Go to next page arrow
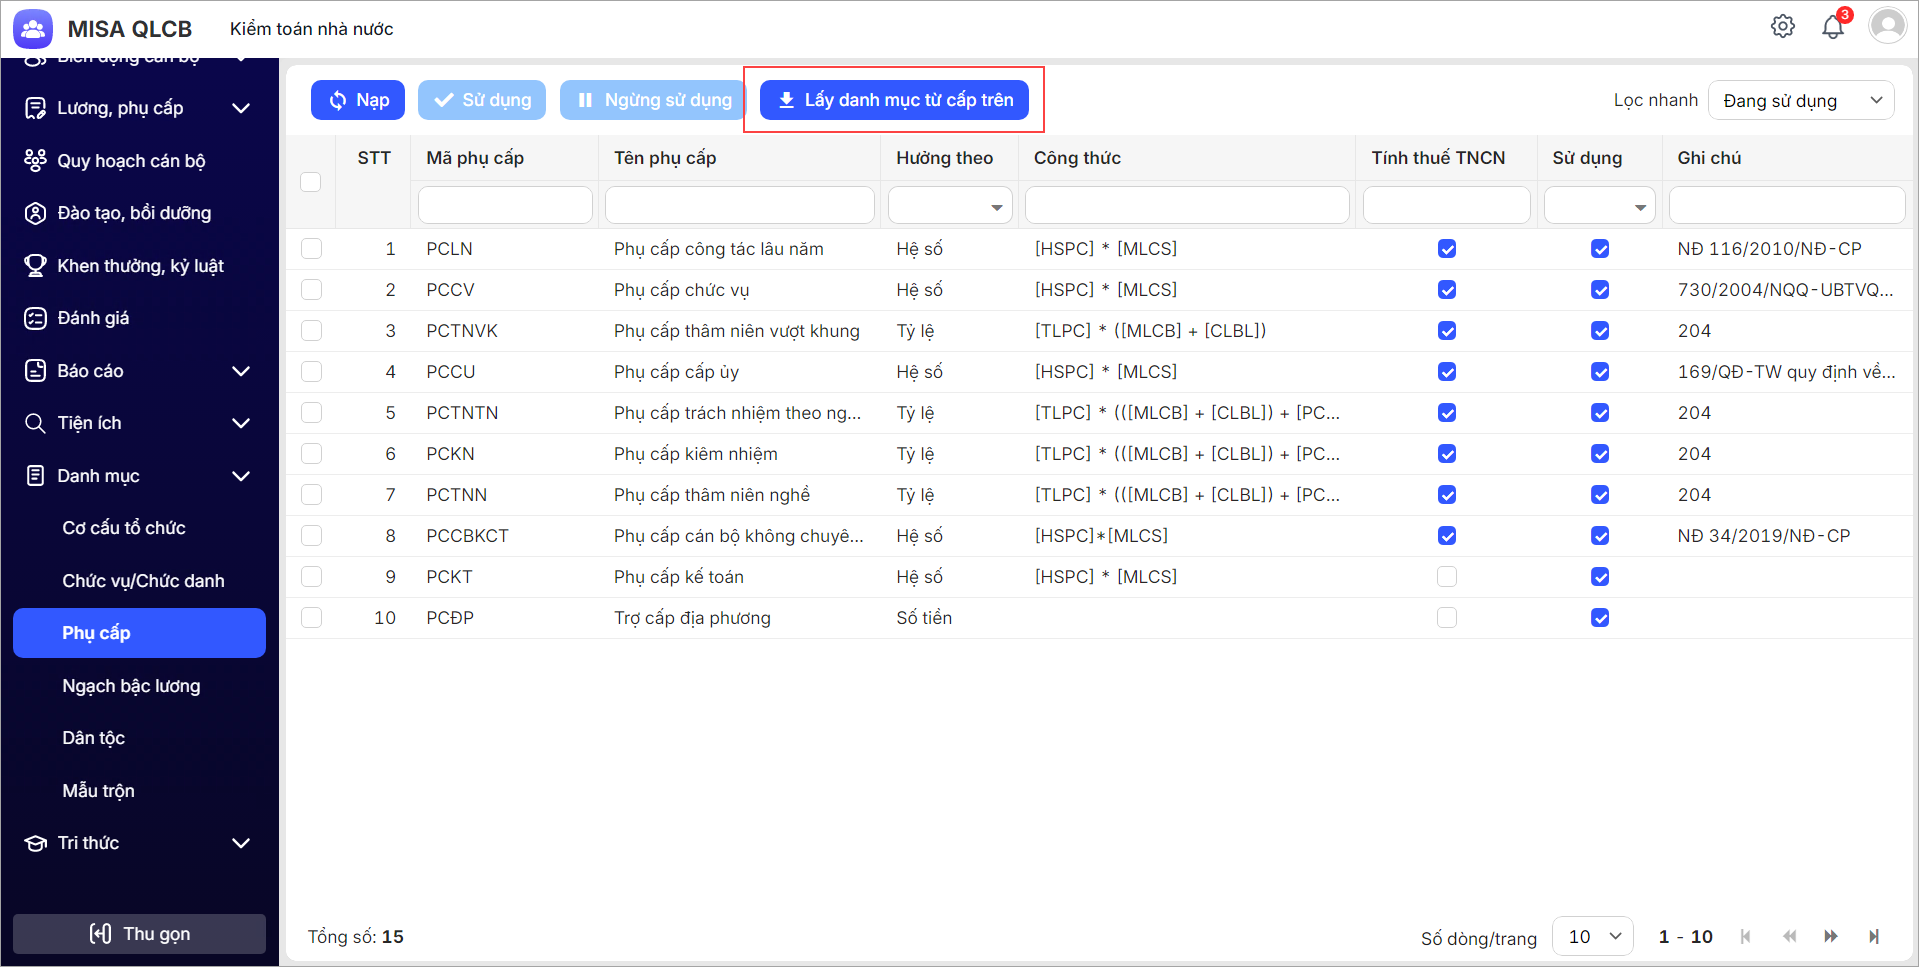1919x967 pixels. click(1830, 936)
